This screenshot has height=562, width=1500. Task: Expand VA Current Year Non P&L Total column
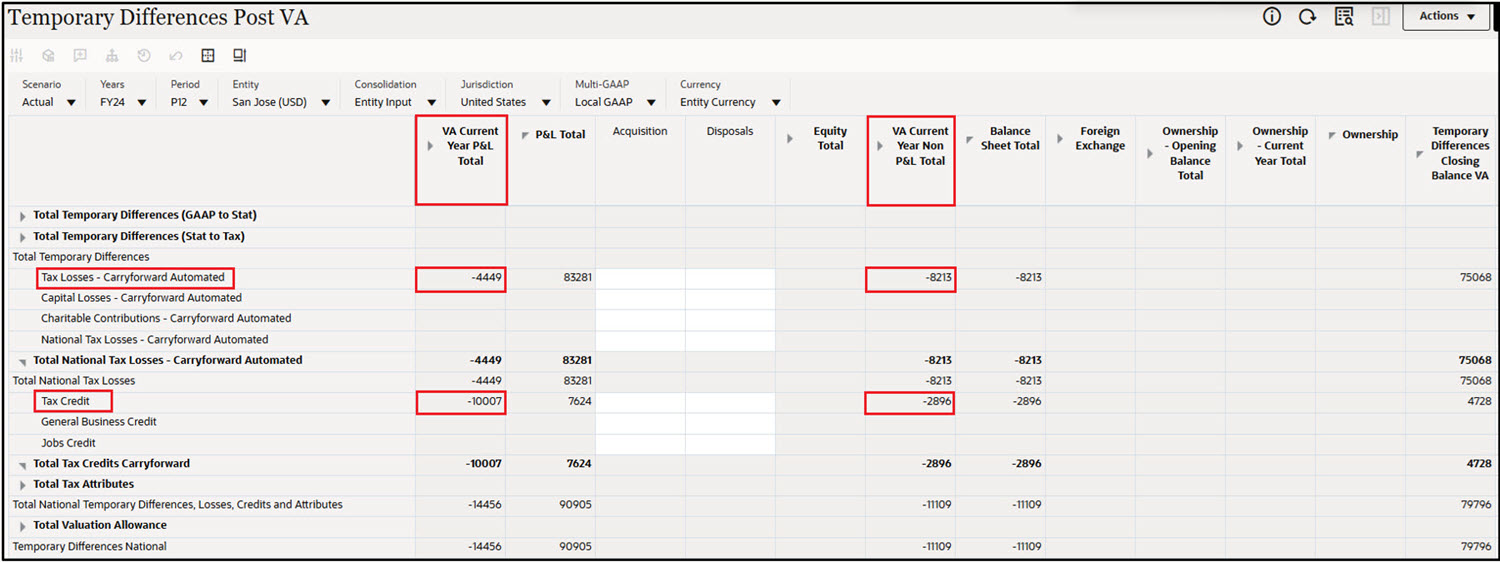tap(881, 146)
